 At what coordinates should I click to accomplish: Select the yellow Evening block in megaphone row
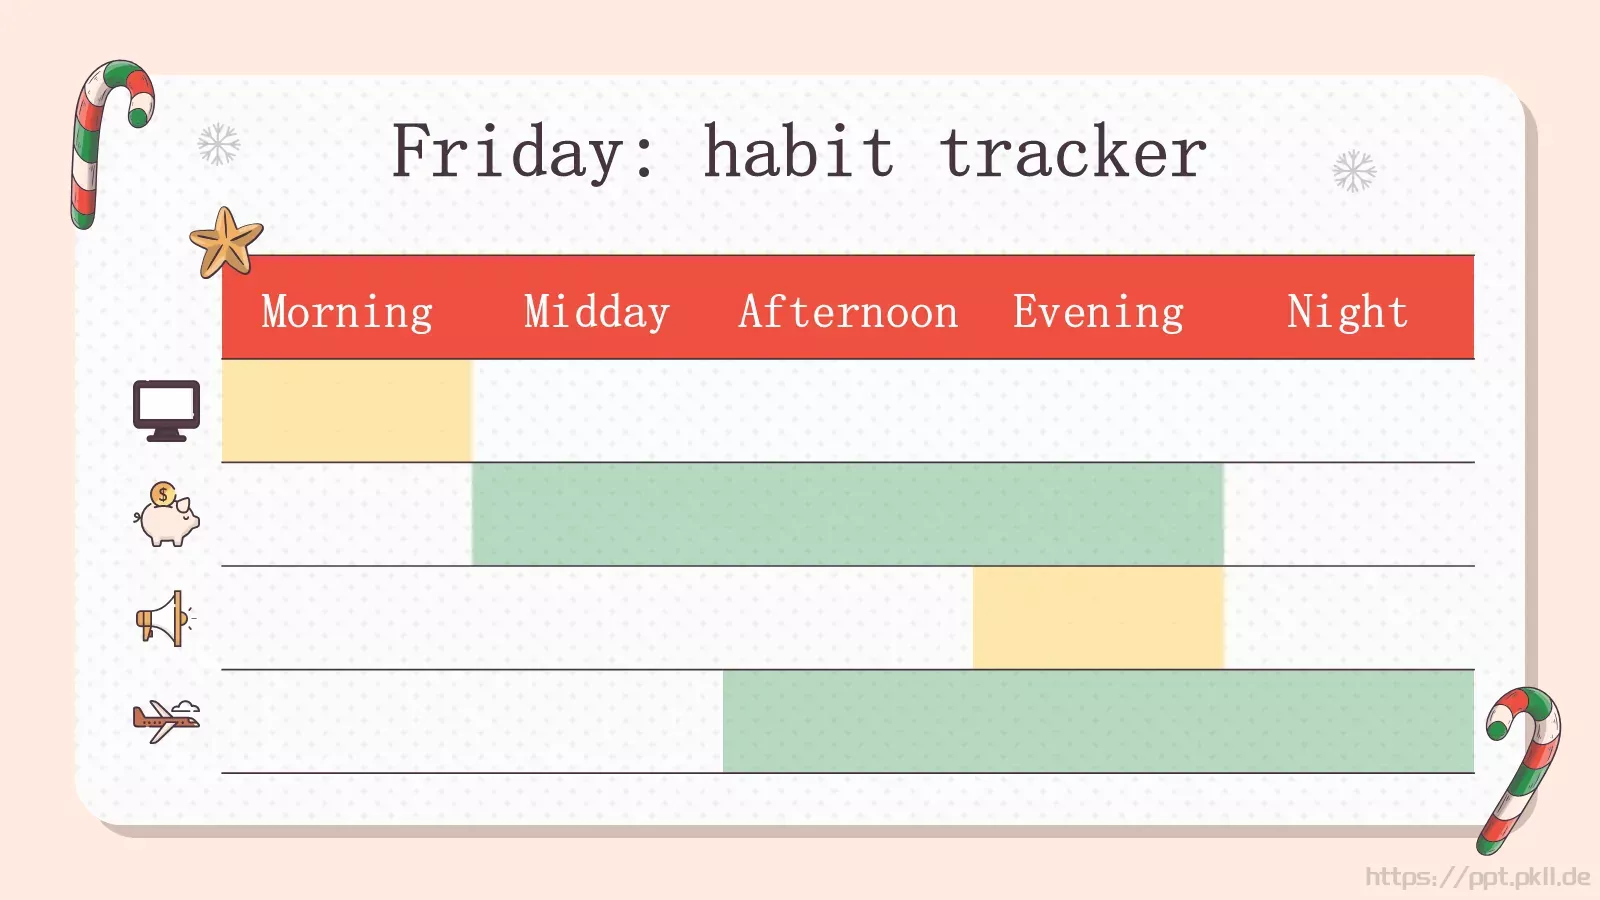(1098, 618)
